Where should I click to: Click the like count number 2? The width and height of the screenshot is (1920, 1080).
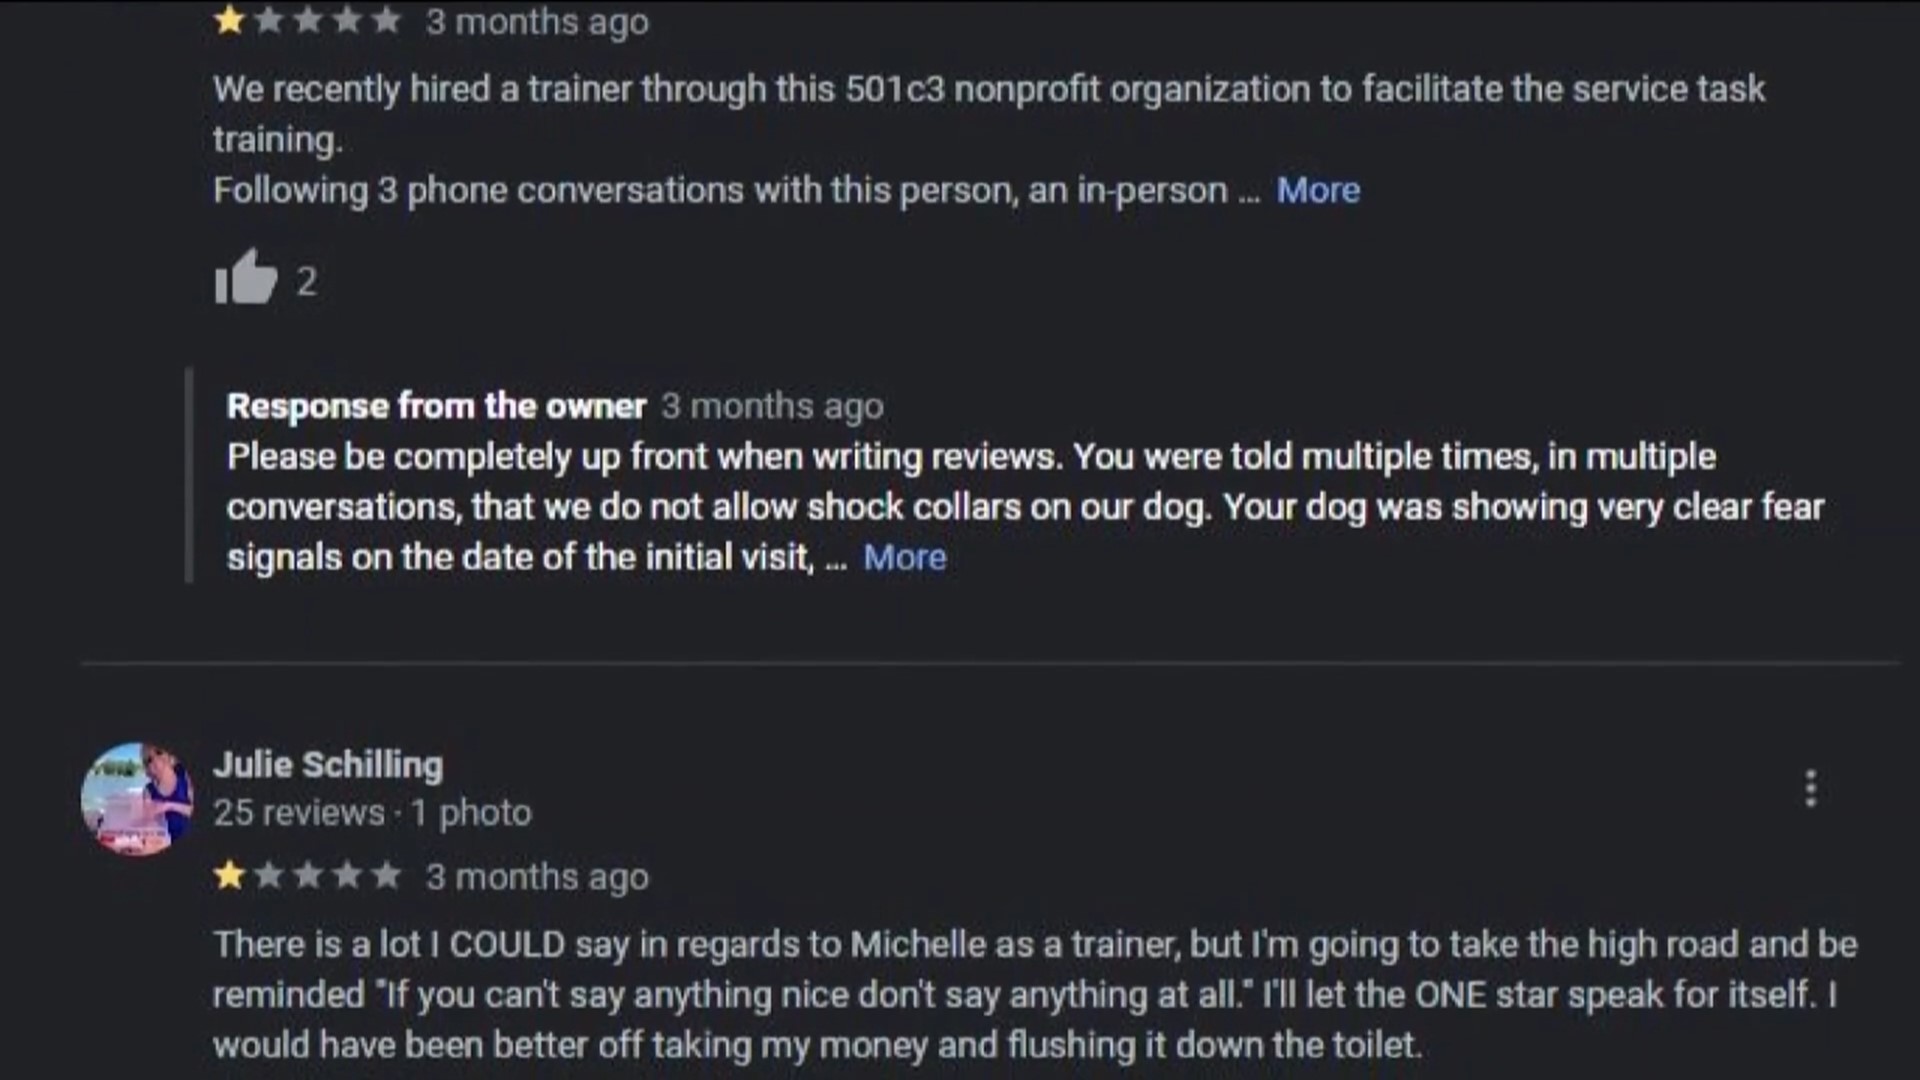pos(307,282)
